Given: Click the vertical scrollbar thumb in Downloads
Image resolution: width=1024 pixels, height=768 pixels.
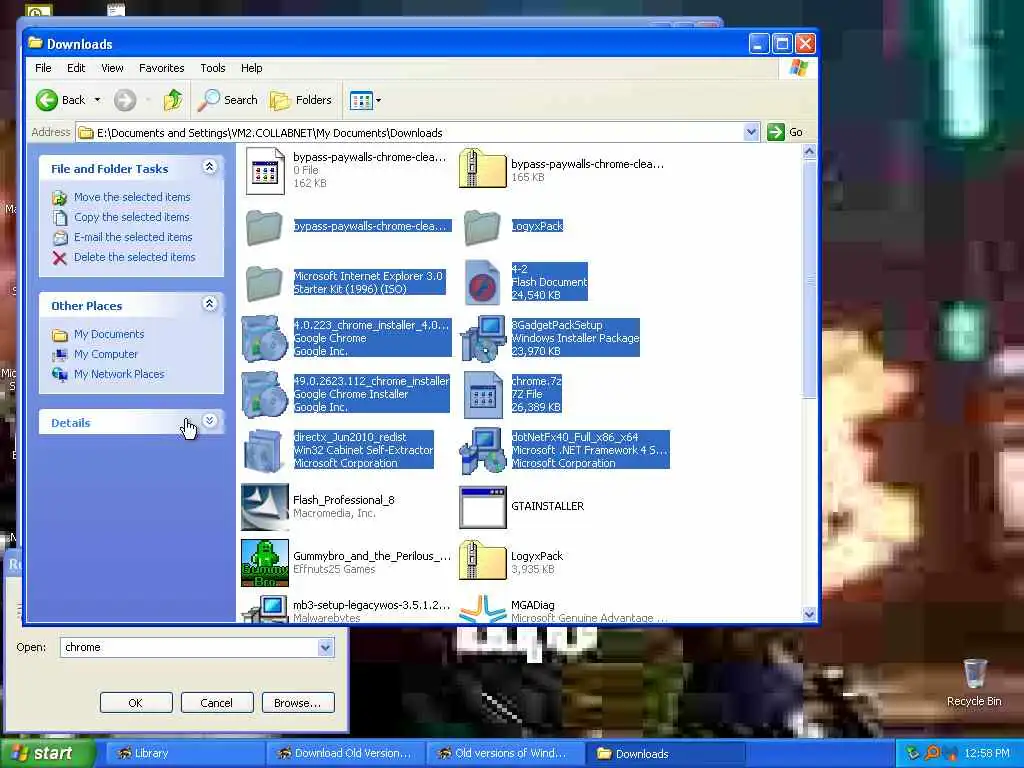Looking at the screenshot, I should tap(809, 280).
